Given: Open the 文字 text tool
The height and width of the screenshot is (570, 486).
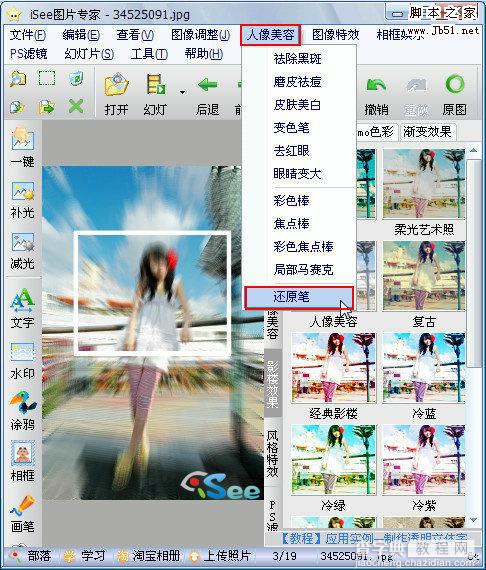Looking at the screenshot, I should (x=23, y=308).
